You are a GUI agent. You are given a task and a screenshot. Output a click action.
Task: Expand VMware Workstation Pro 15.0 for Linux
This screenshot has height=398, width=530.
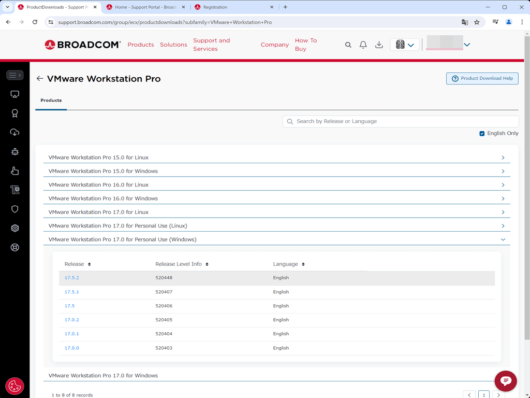pos(276,158)
